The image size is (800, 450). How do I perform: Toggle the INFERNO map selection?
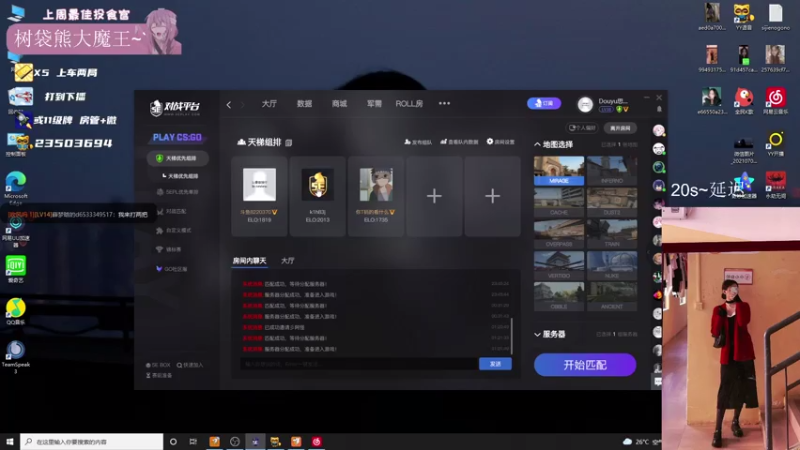point(612,171)
